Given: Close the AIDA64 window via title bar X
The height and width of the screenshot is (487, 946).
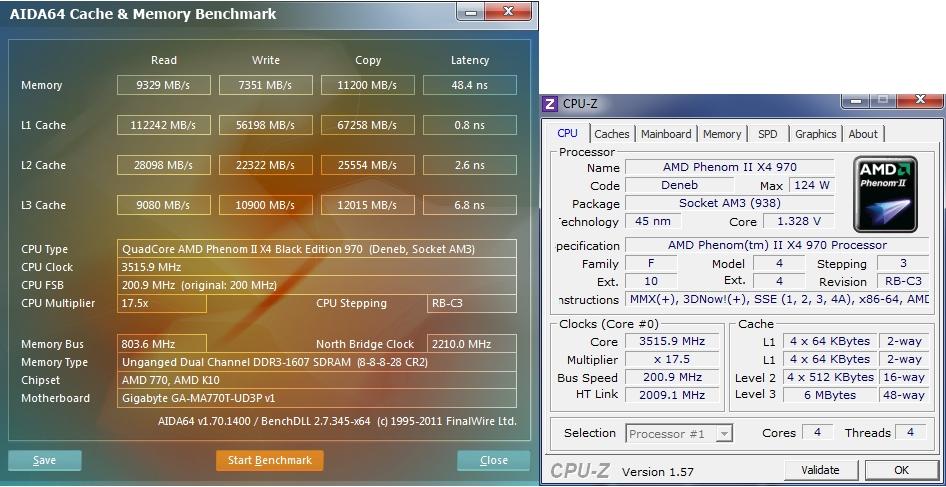Looking at the screenshot, I should 508,11.
